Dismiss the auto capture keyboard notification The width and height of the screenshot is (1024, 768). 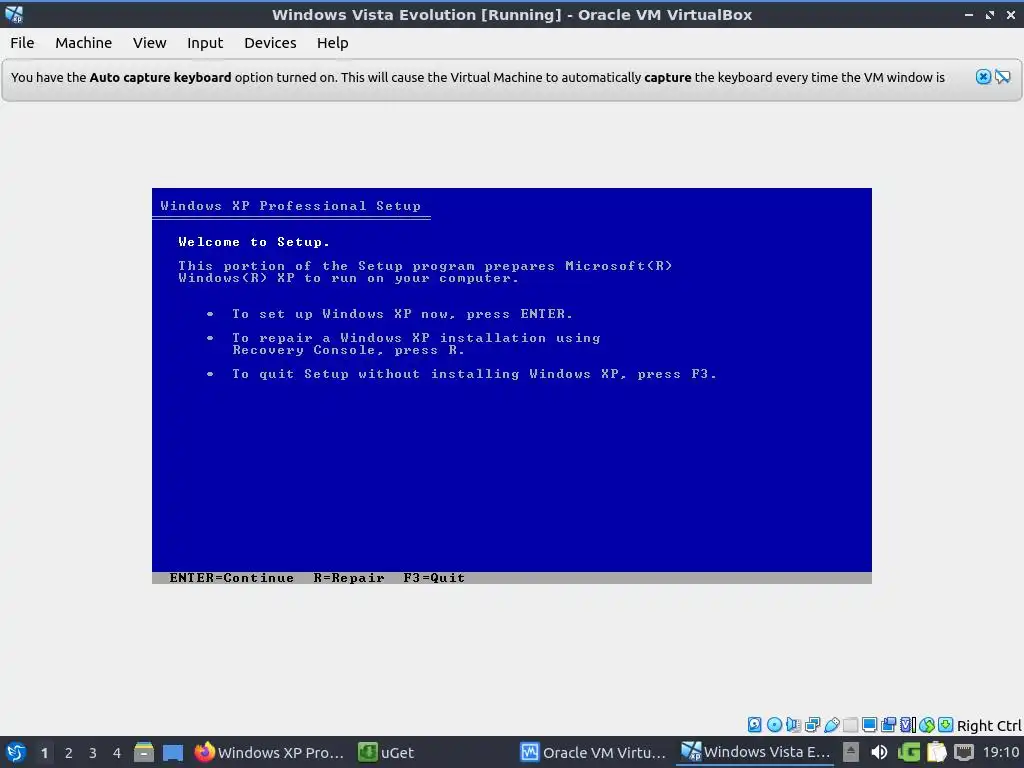click(984, 77)
